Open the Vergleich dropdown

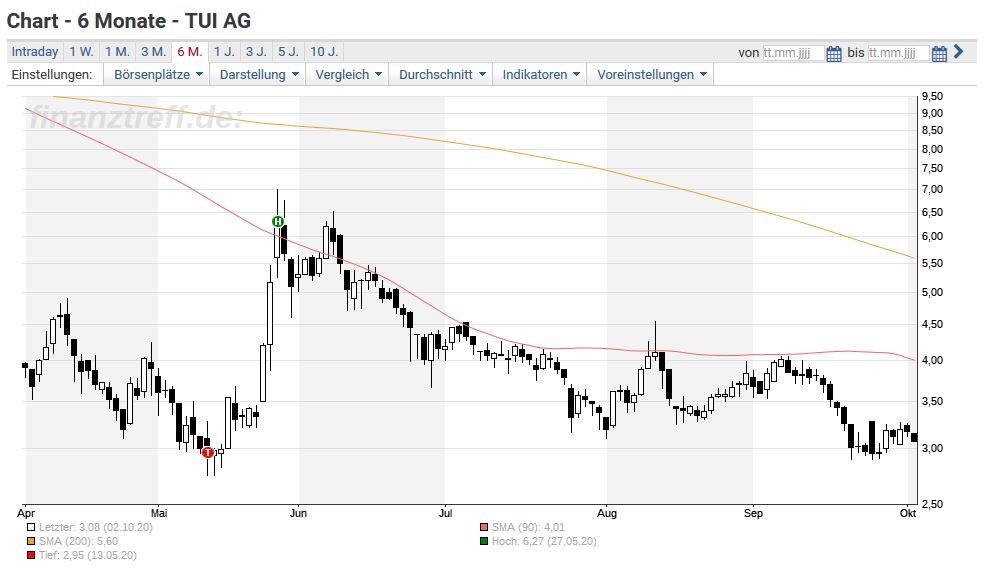click(347, 74)
